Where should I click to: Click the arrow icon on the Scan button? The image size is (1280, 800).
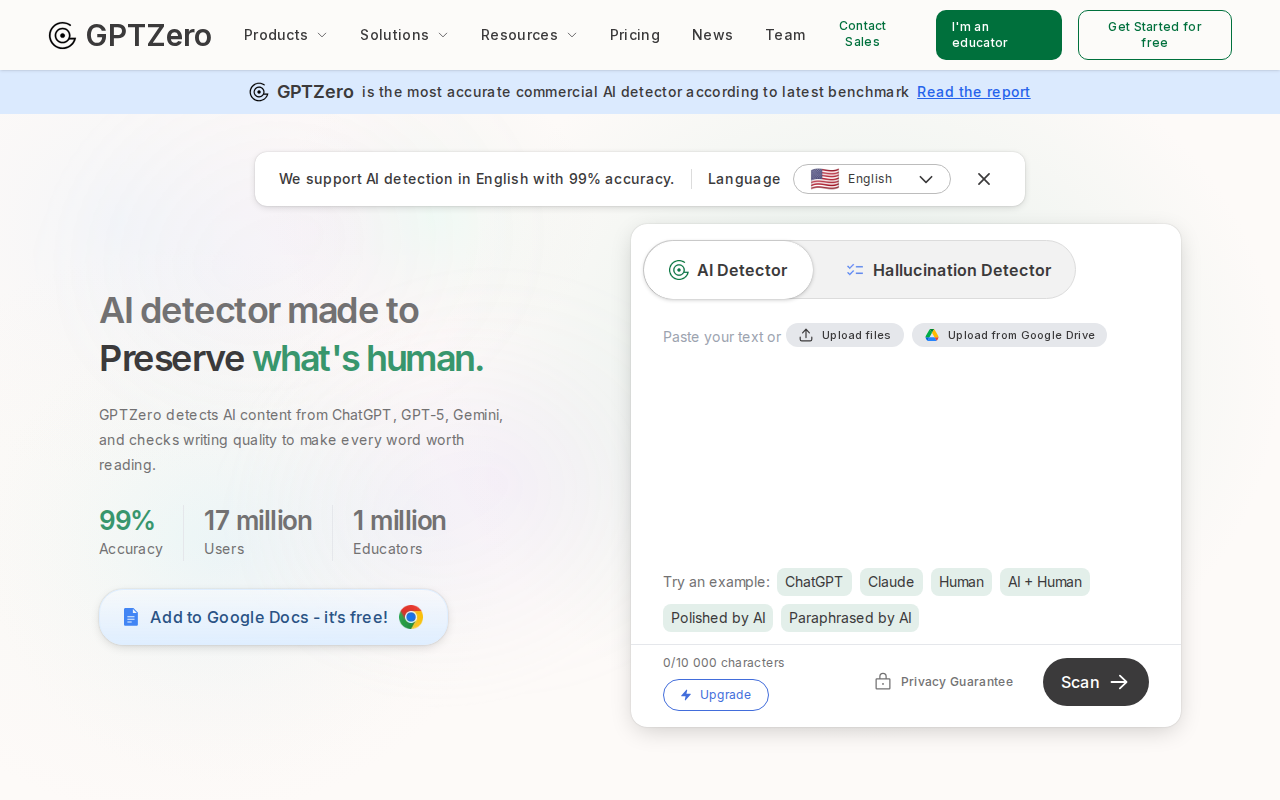(1120, 682)
